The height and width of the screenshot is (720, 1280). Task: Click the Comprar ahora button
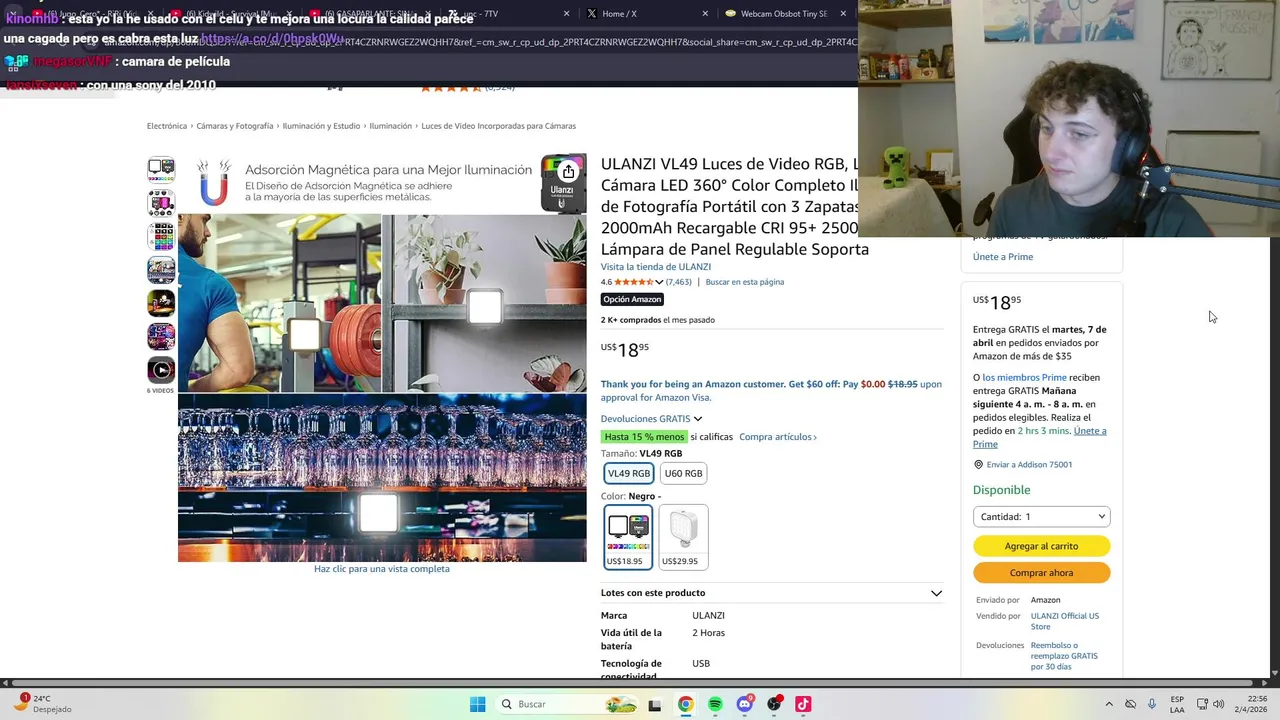click(1041, 573)
